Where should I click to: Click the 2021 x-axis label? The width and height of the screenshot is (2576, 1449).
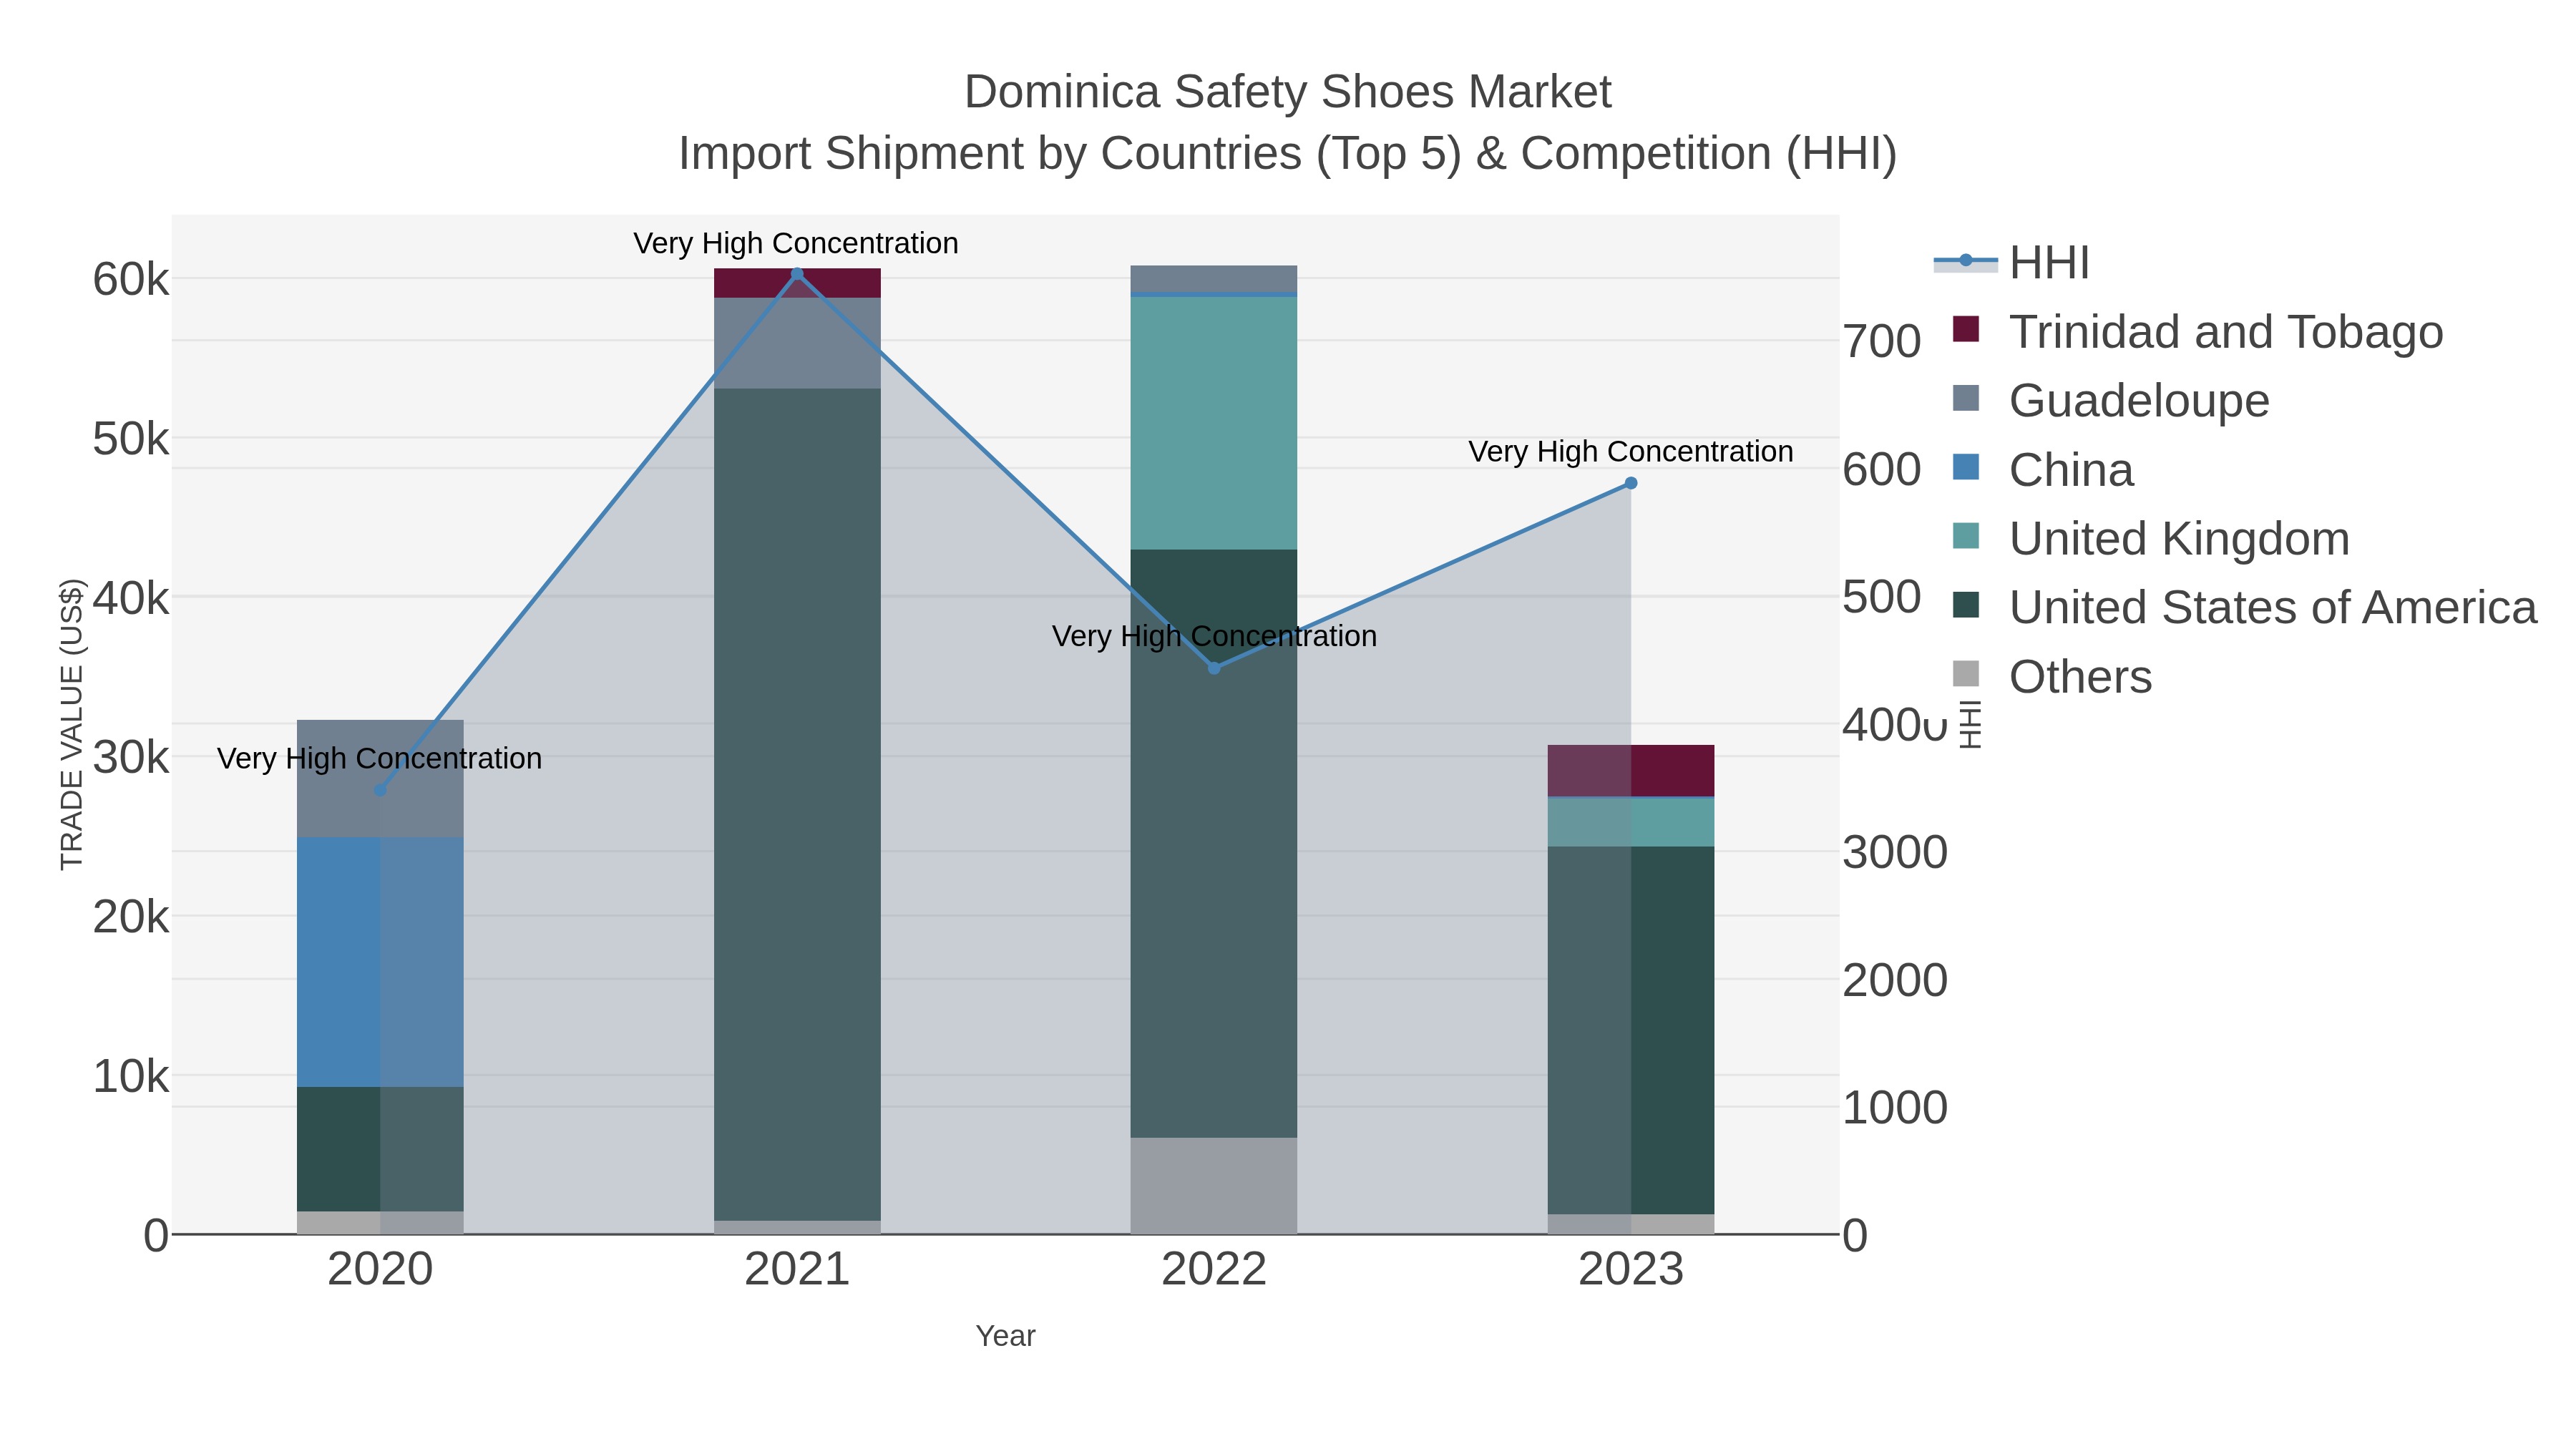coord(797,1270)
